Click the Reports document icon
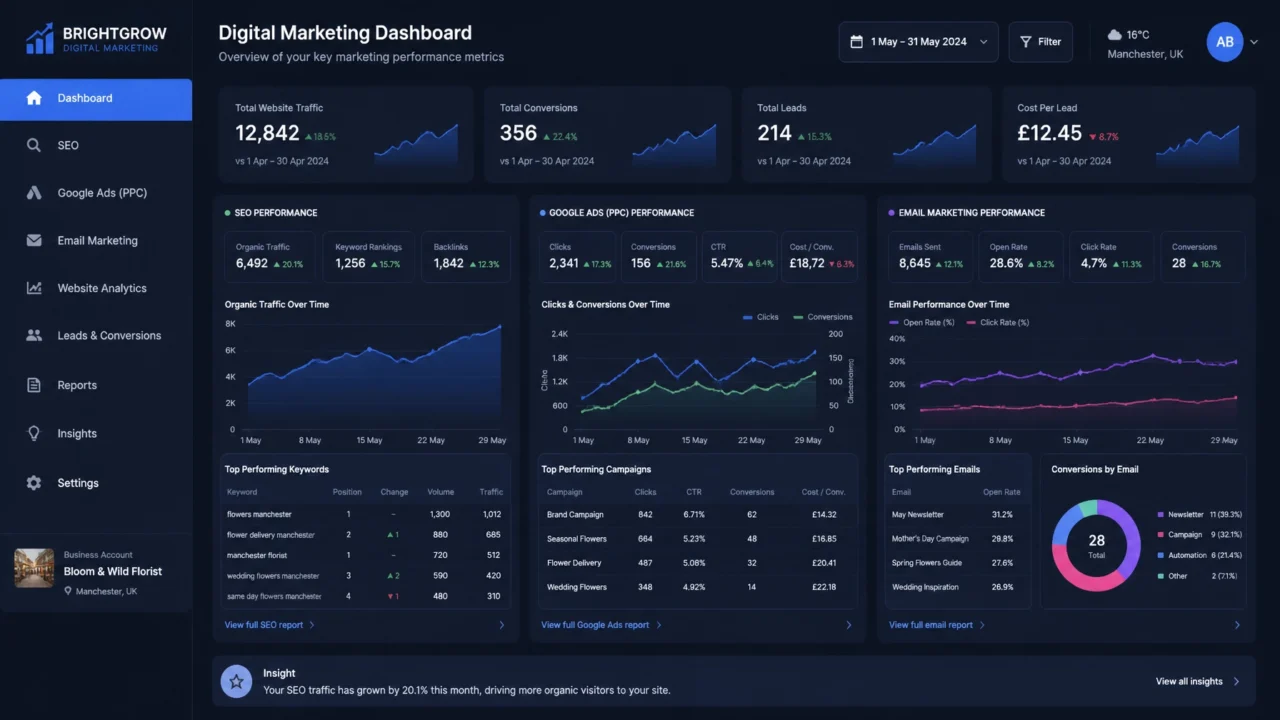Image resolution: width=1280 pixels, height=720 pixels. point(34,385)
